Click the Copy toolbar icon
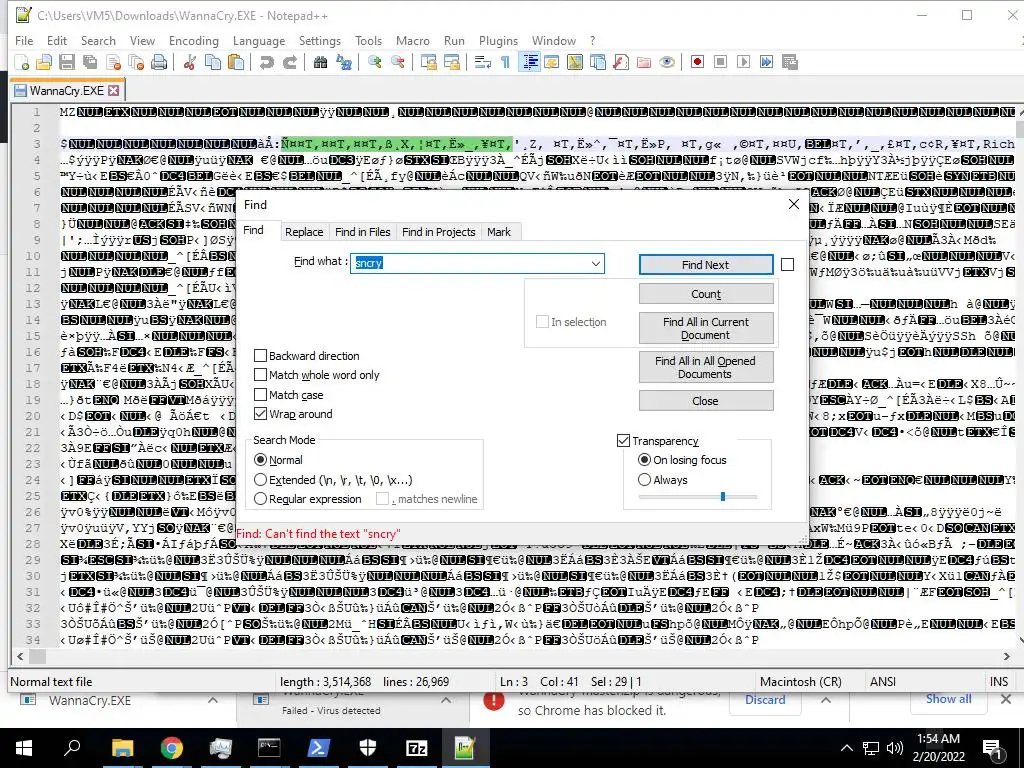This screenshot has height=768, width=1024. 213,62
